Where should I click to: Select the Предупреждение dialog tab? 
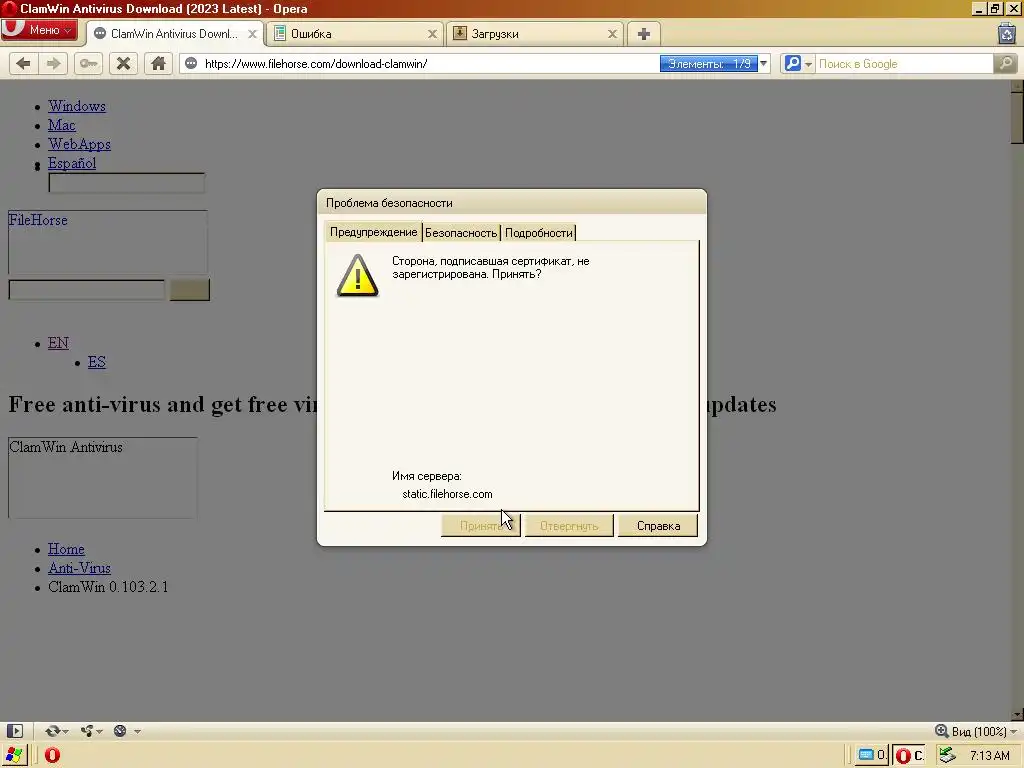(x=374, y=232)
